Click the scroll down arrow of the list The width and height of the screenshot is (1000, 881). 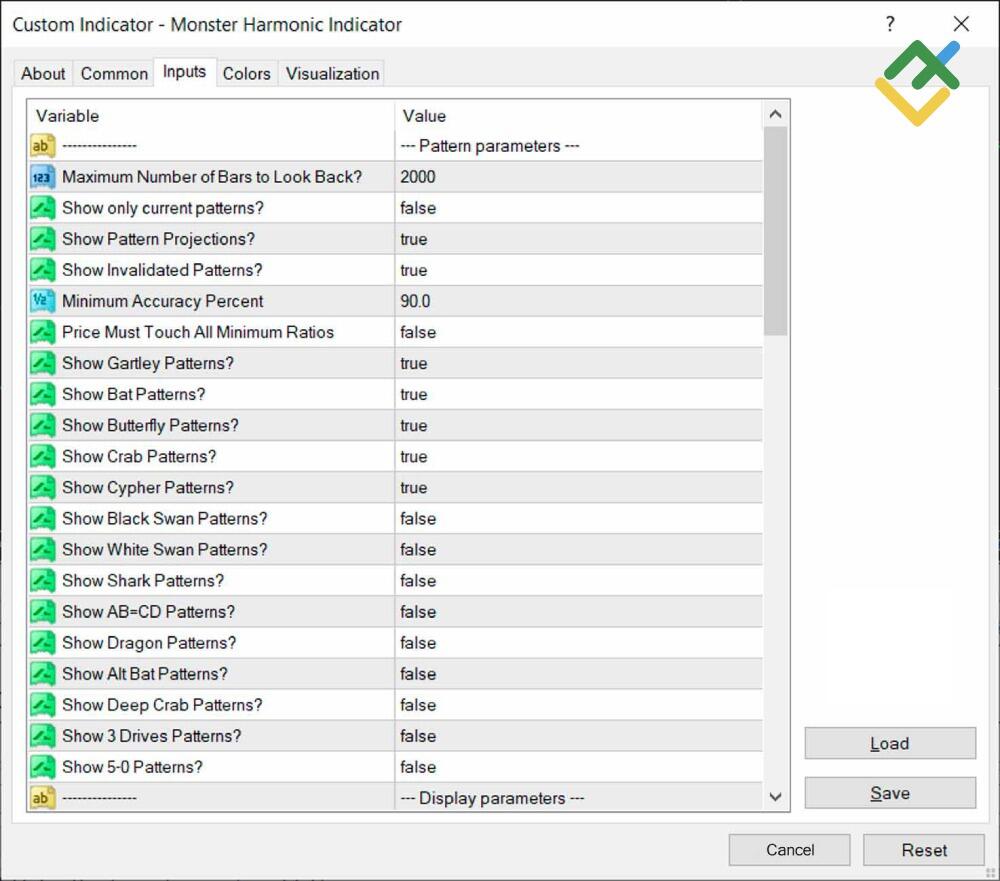coord(776,797)
